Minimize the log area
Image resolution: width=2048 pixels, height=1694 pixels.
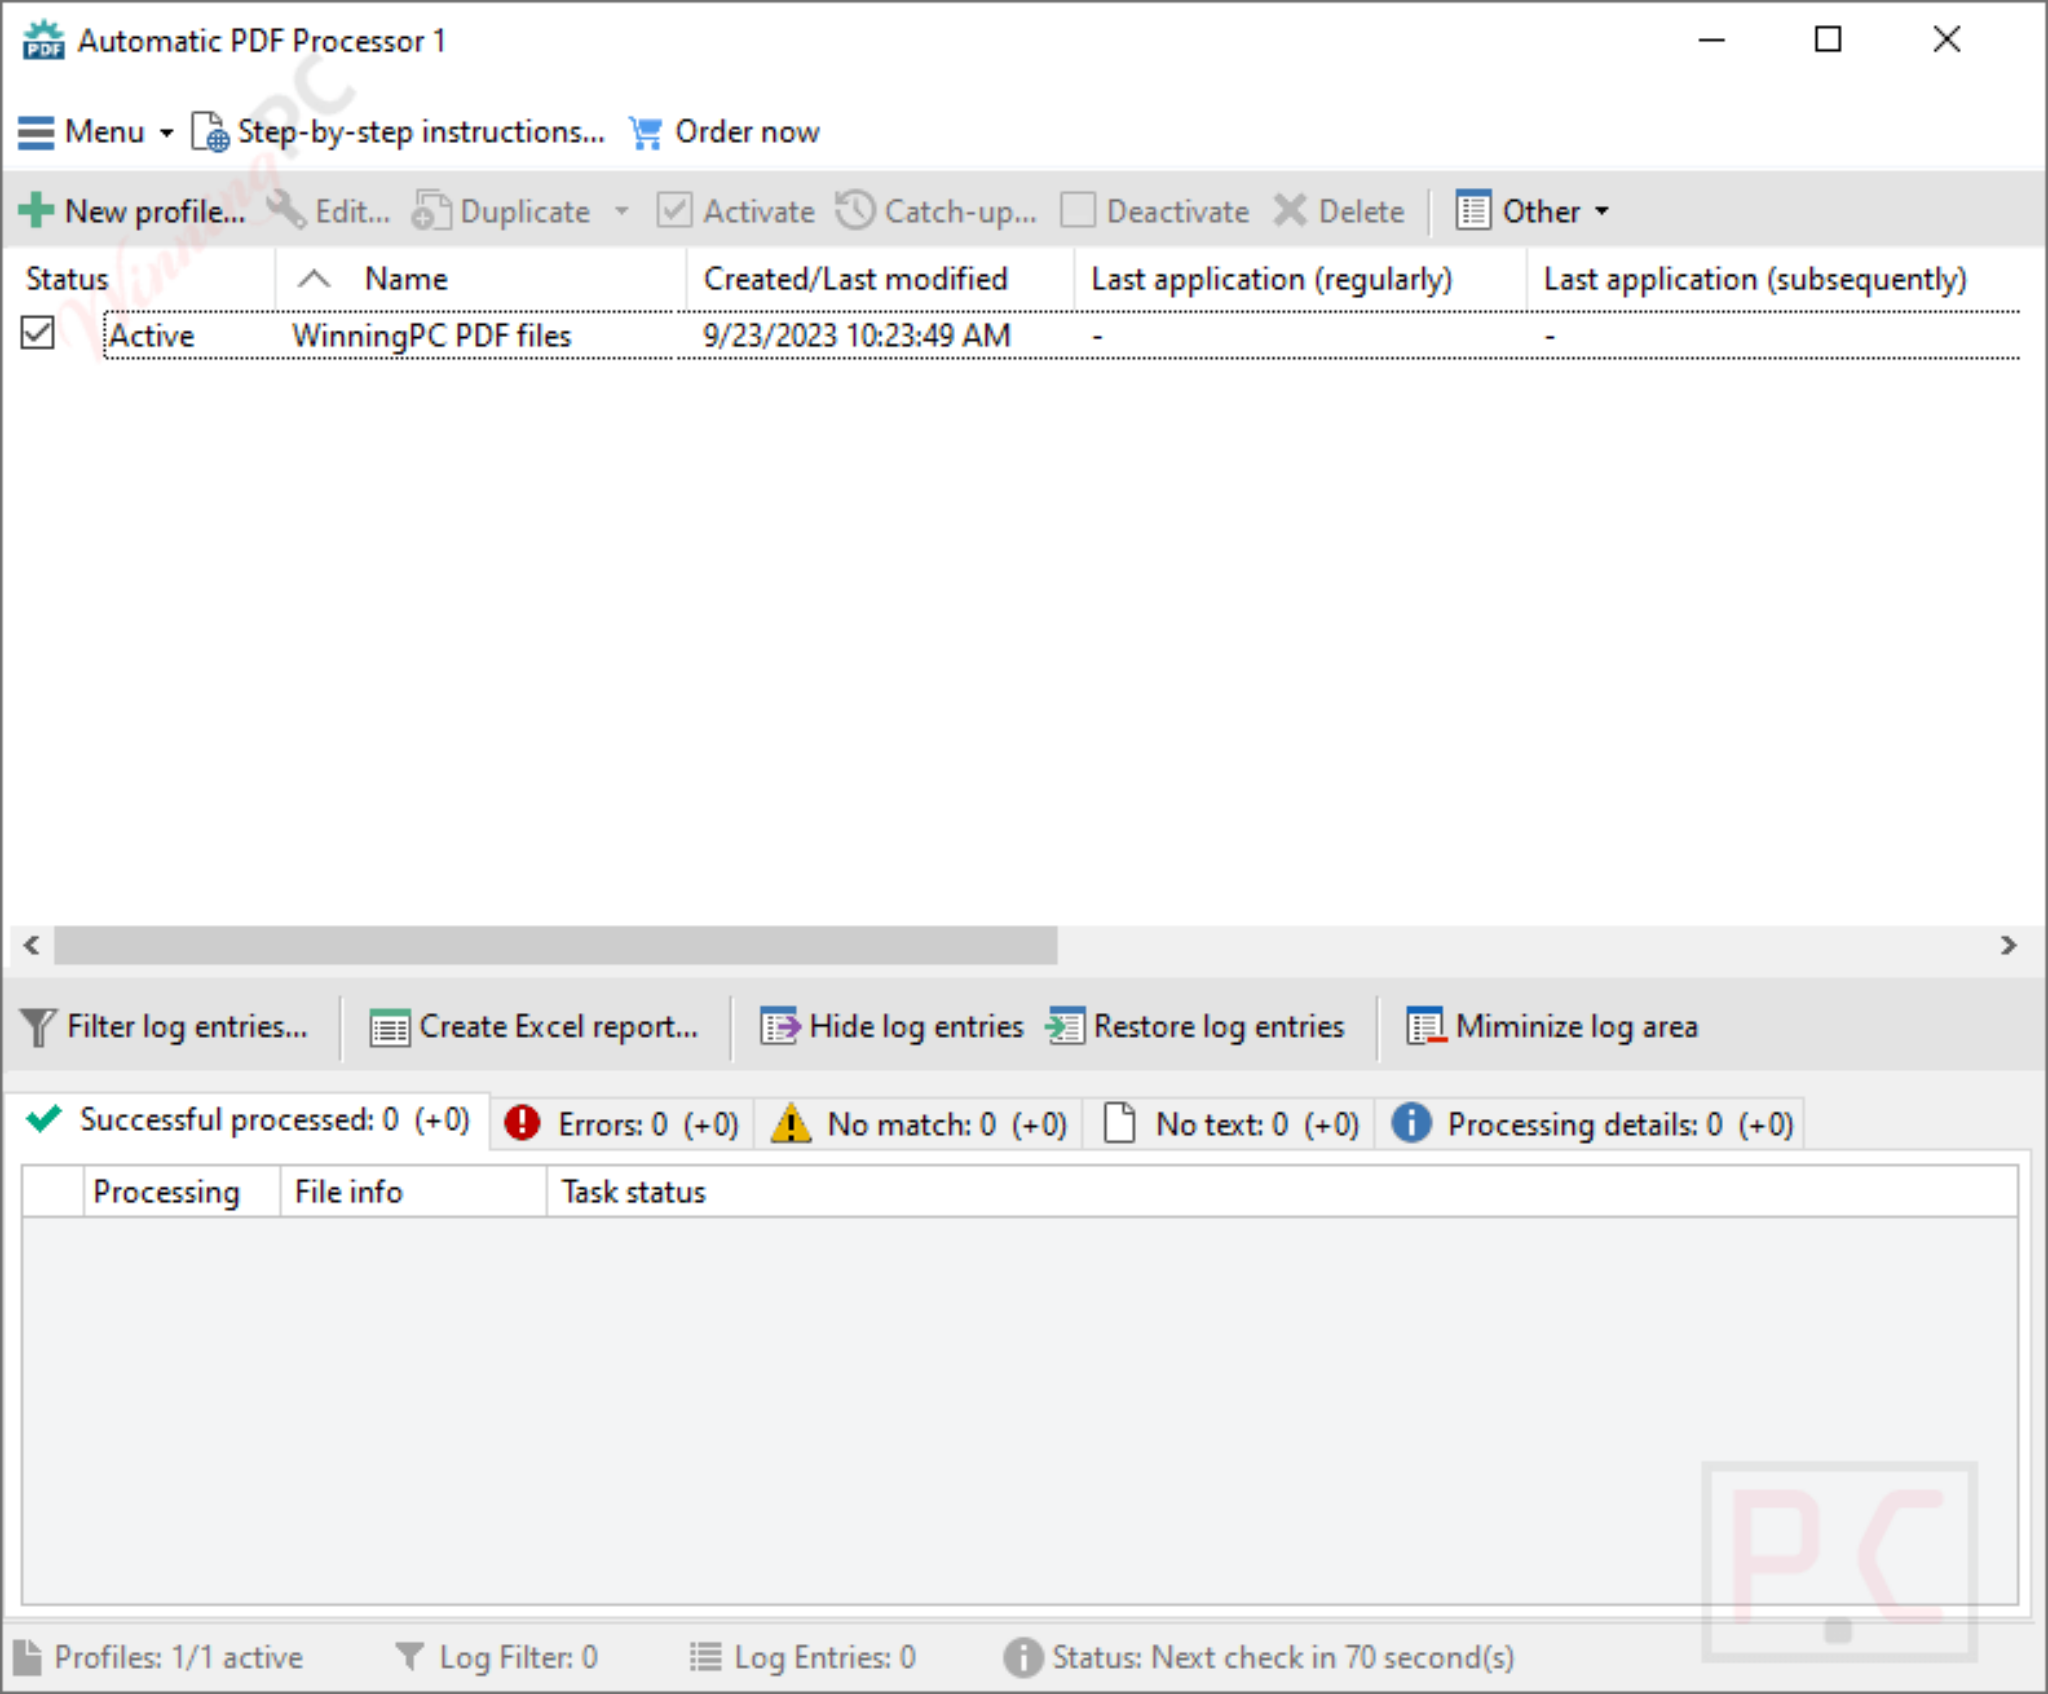(1553, 1026)
